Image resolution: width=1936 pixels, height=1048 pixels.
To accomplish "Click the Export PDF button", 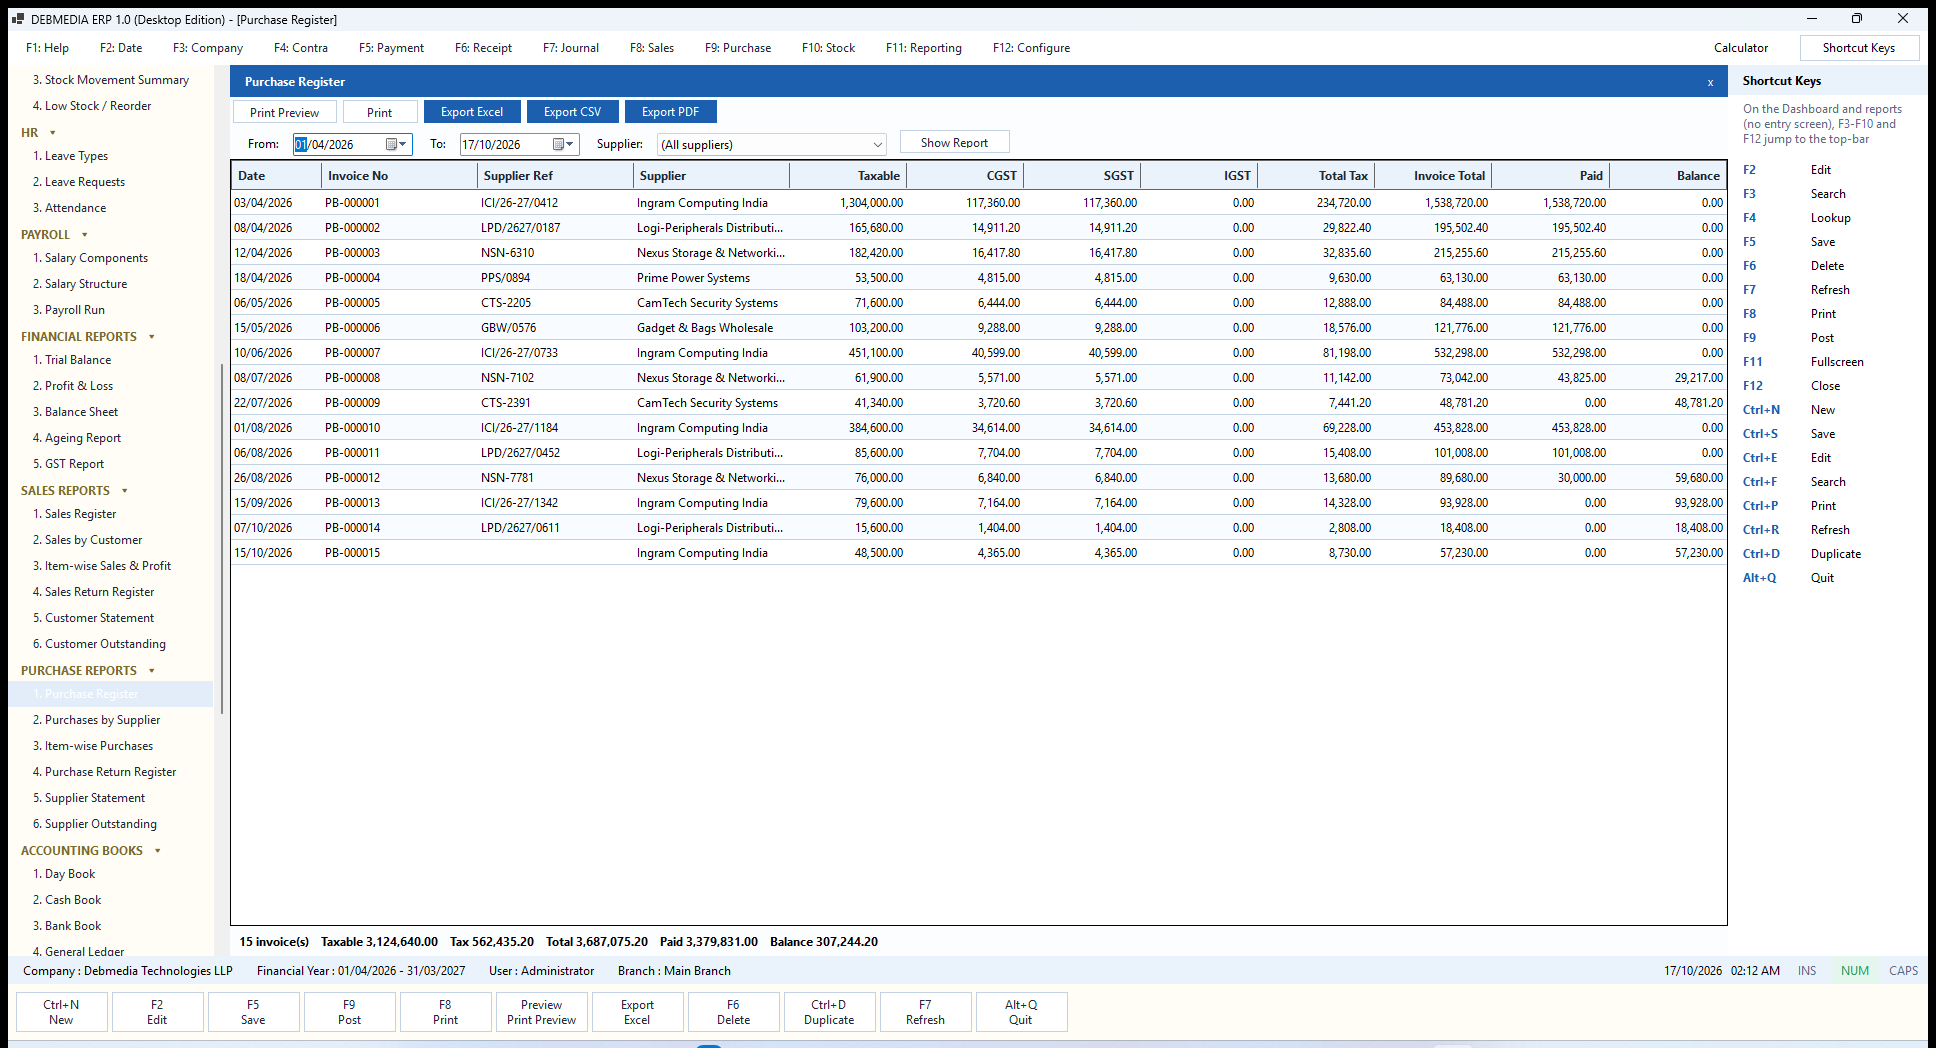I will pos(670,112).
